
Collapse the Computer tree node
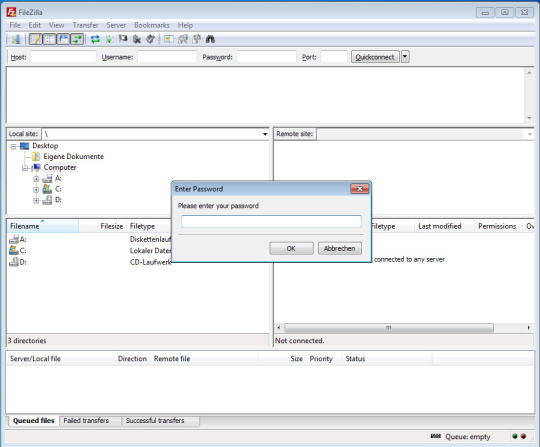point(25,168)
